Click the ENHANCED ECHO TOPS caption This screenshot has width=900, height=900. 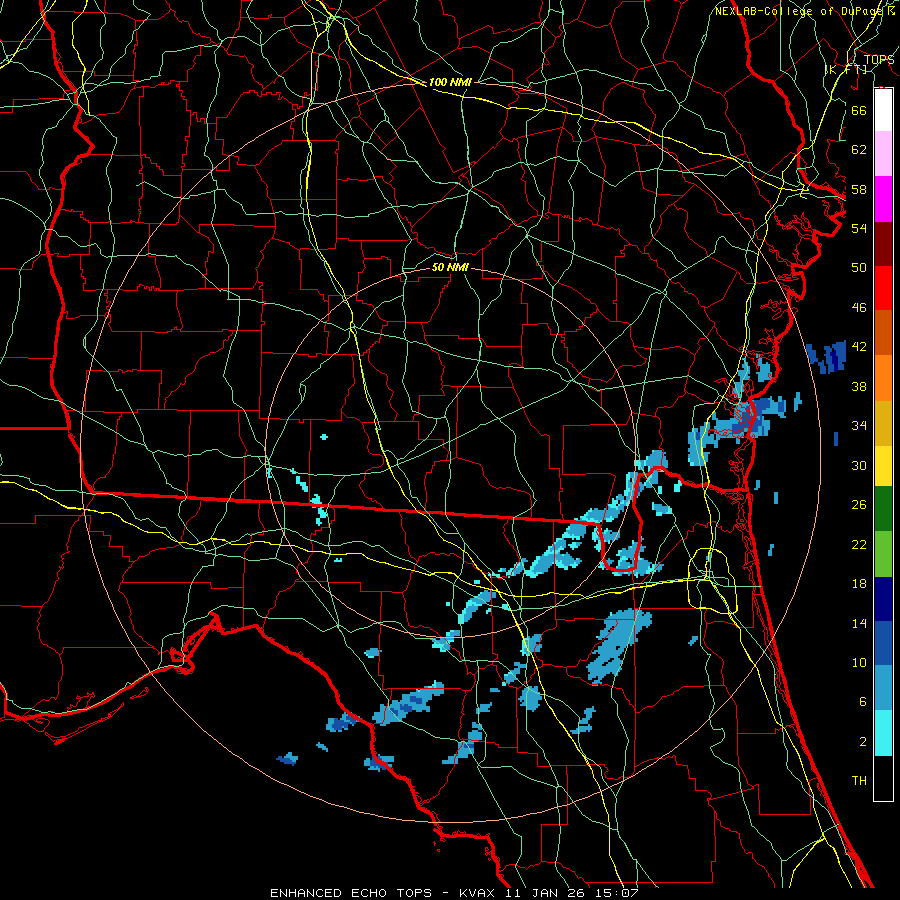point(351,893)
